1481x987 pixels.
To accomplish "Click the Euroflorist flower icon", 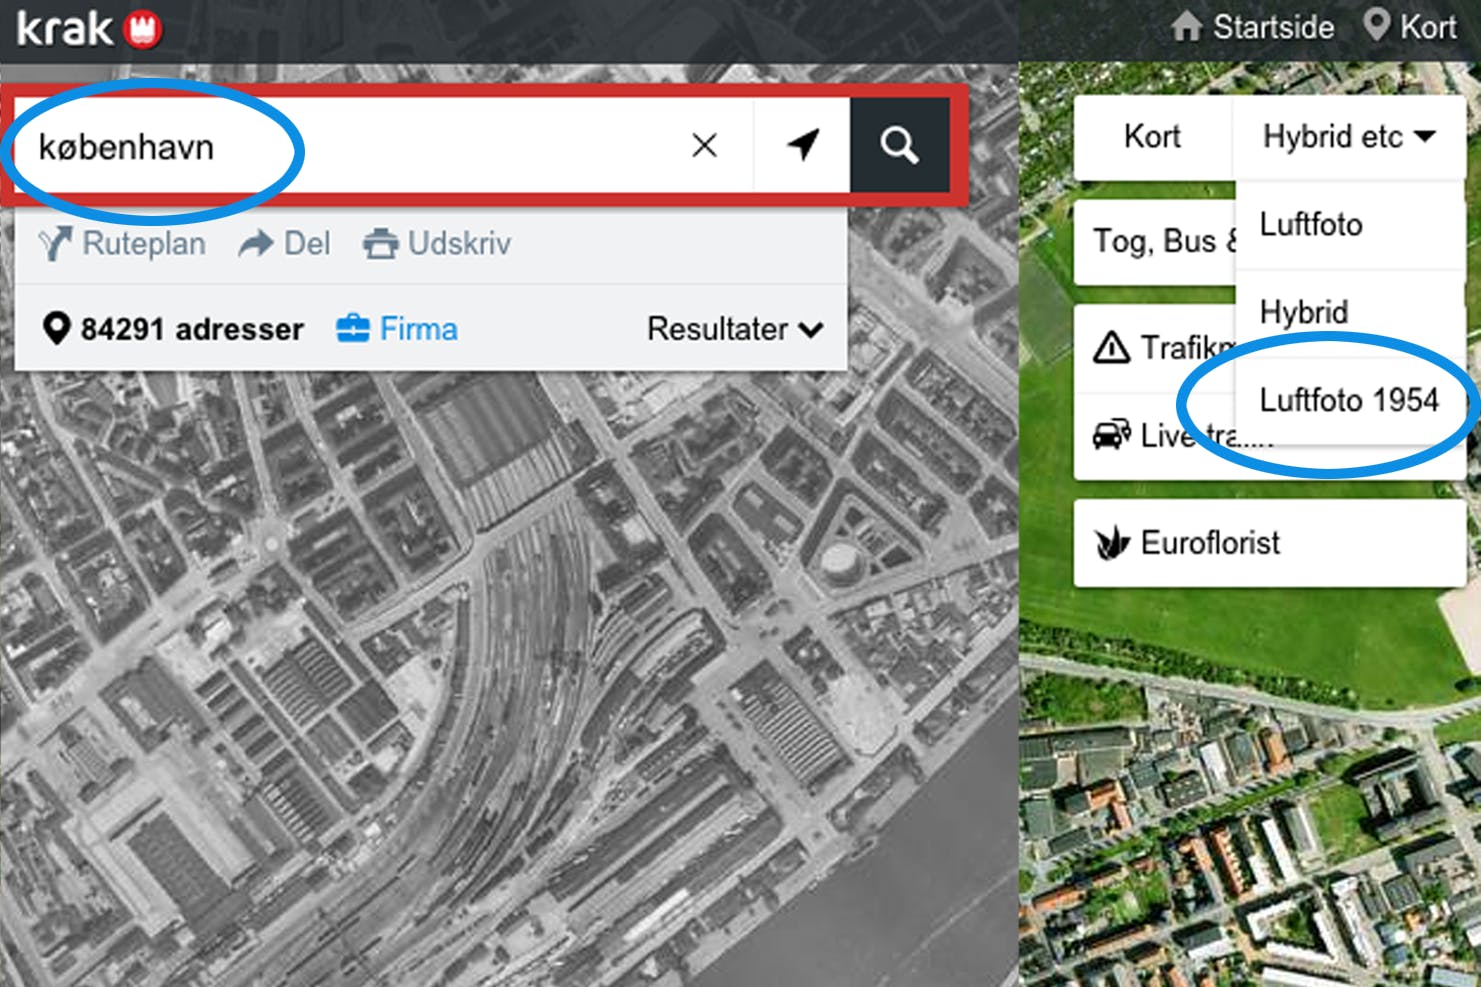I will (x=1111, y=543).
